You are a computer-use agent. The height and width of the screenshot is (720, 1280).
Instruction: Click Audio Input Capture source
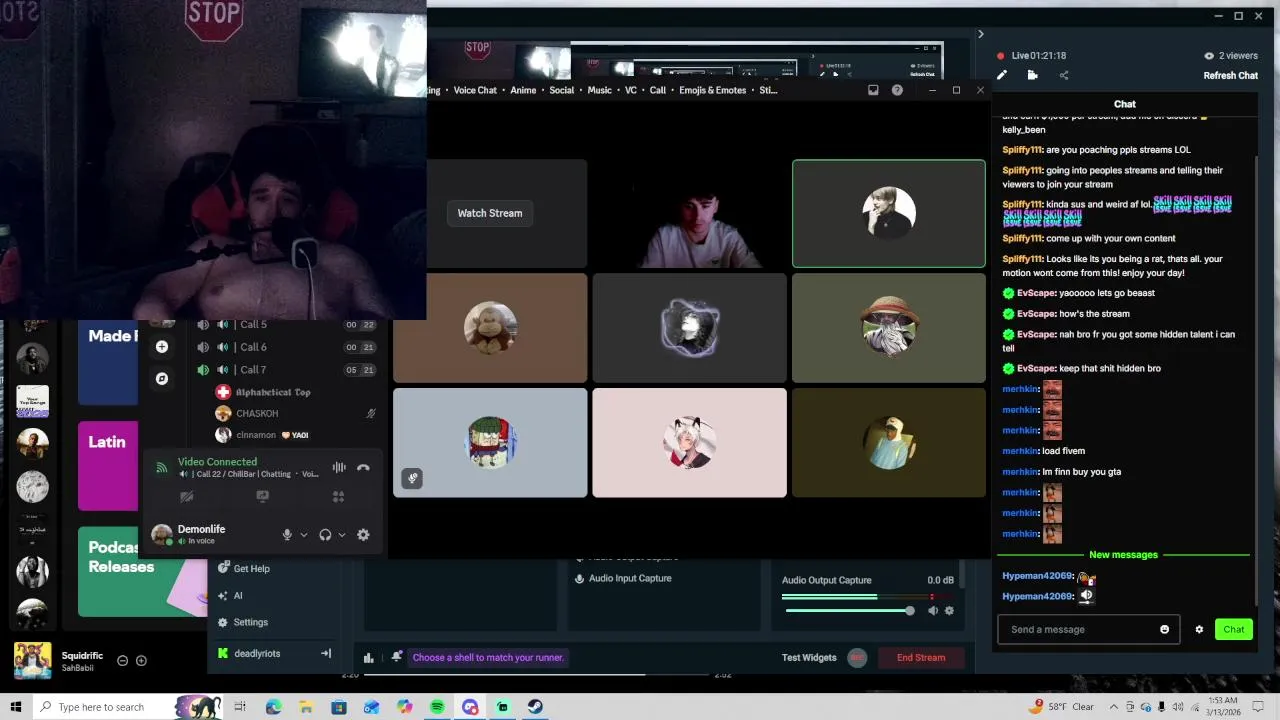tap(630, 578)
